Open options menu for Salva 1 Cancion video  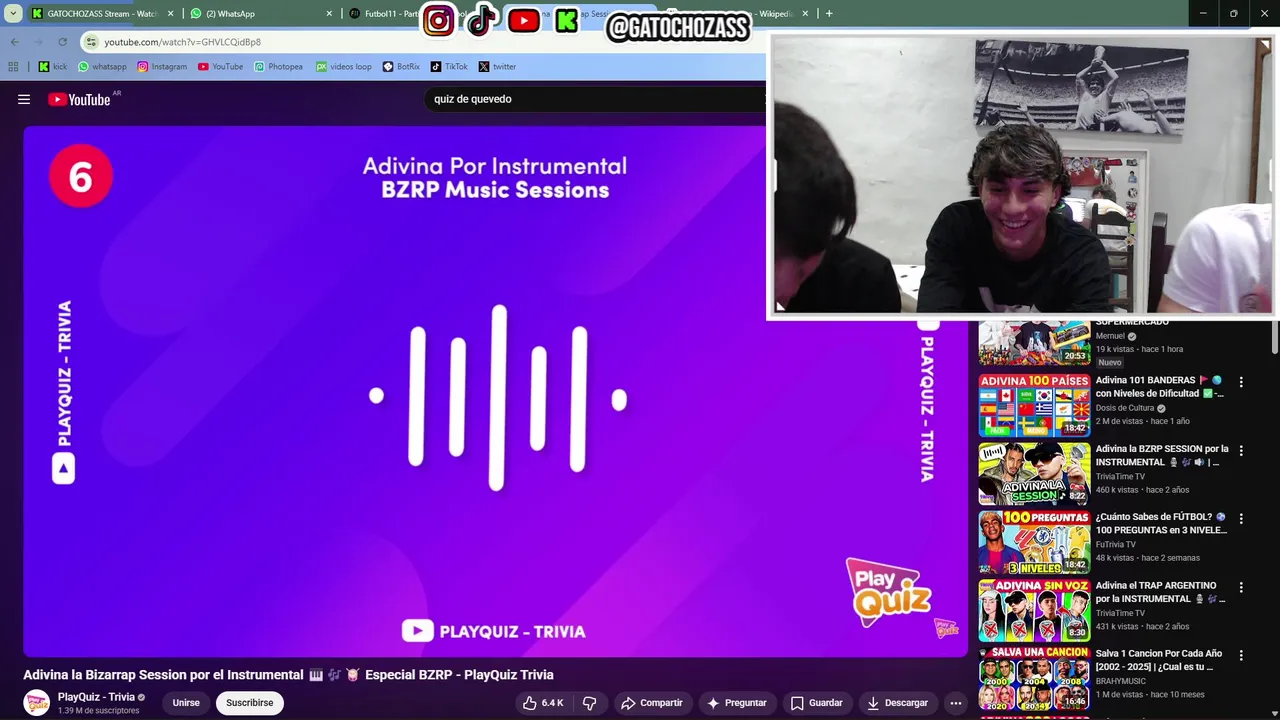[1241, 655]
